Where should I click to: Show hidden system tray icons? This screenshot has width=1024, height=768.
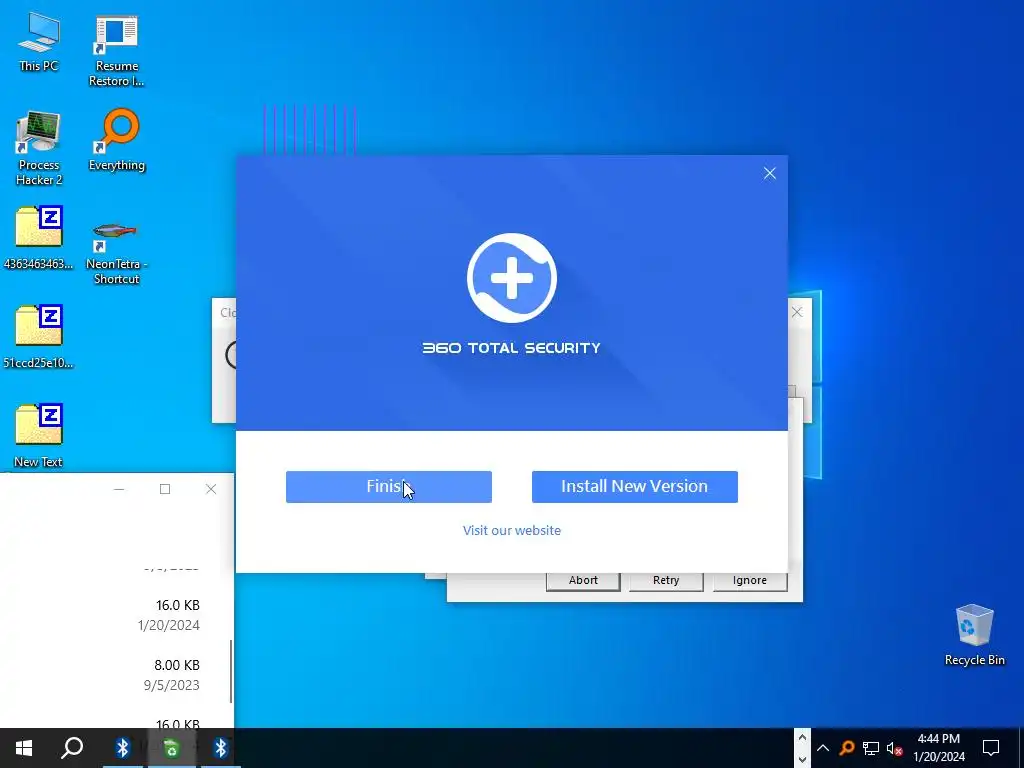[823, 748]
